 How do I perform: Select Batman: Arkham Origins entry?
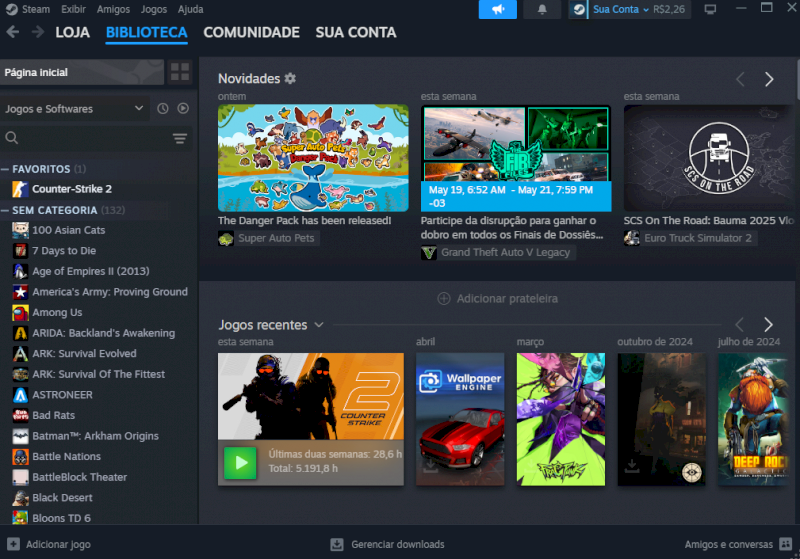[x=95, y=436]
